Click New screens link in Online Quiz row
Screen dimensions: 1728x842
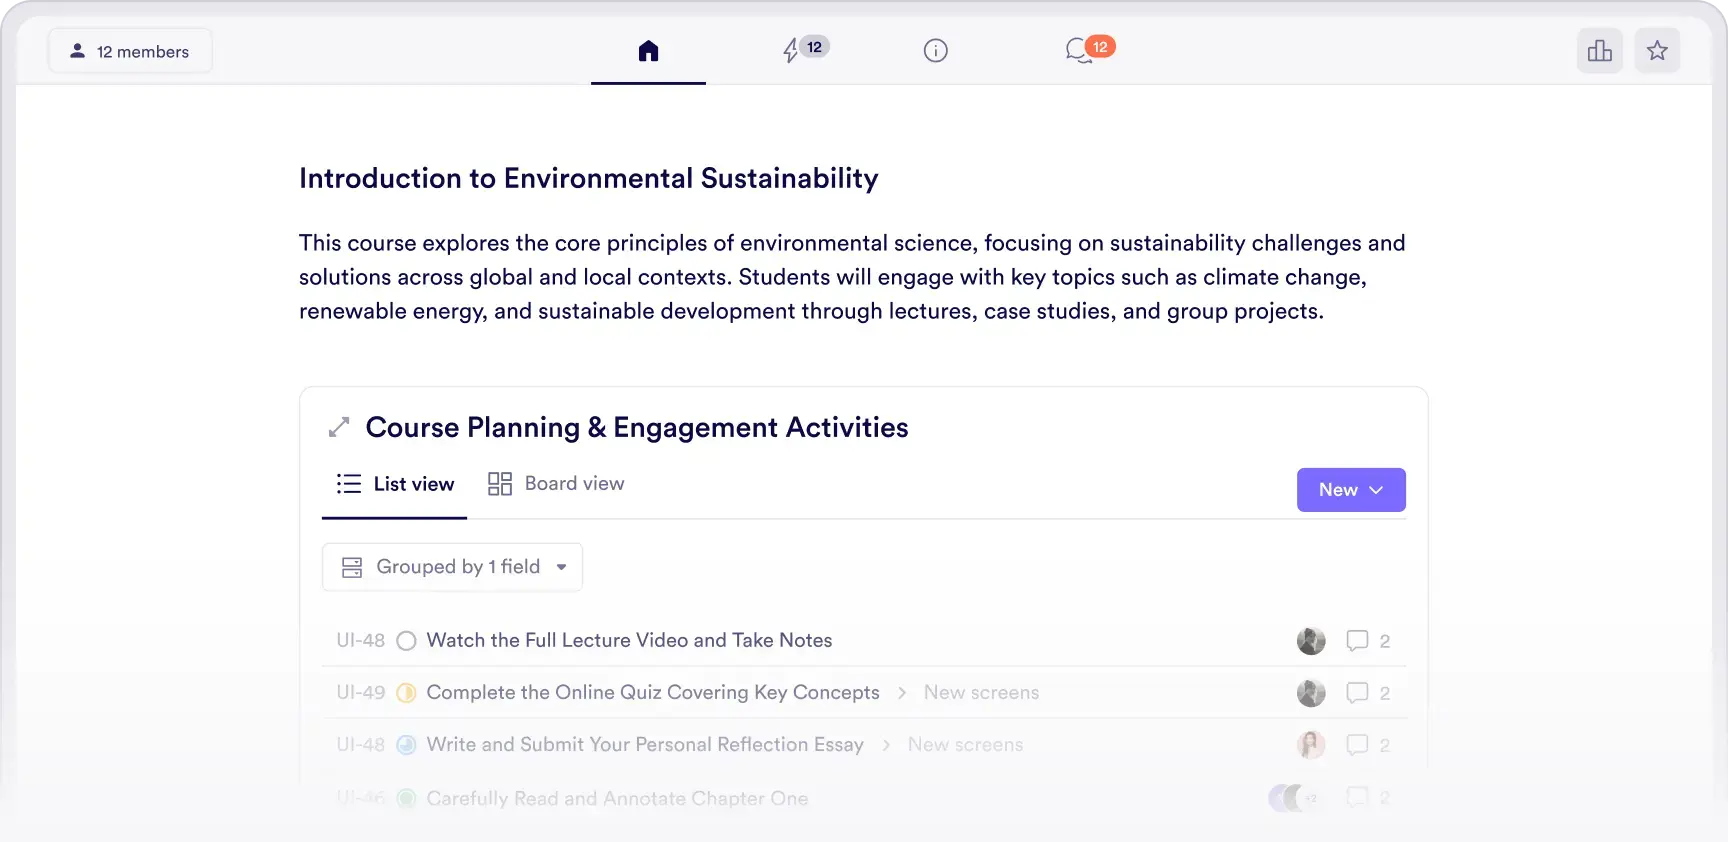(981, 693)
